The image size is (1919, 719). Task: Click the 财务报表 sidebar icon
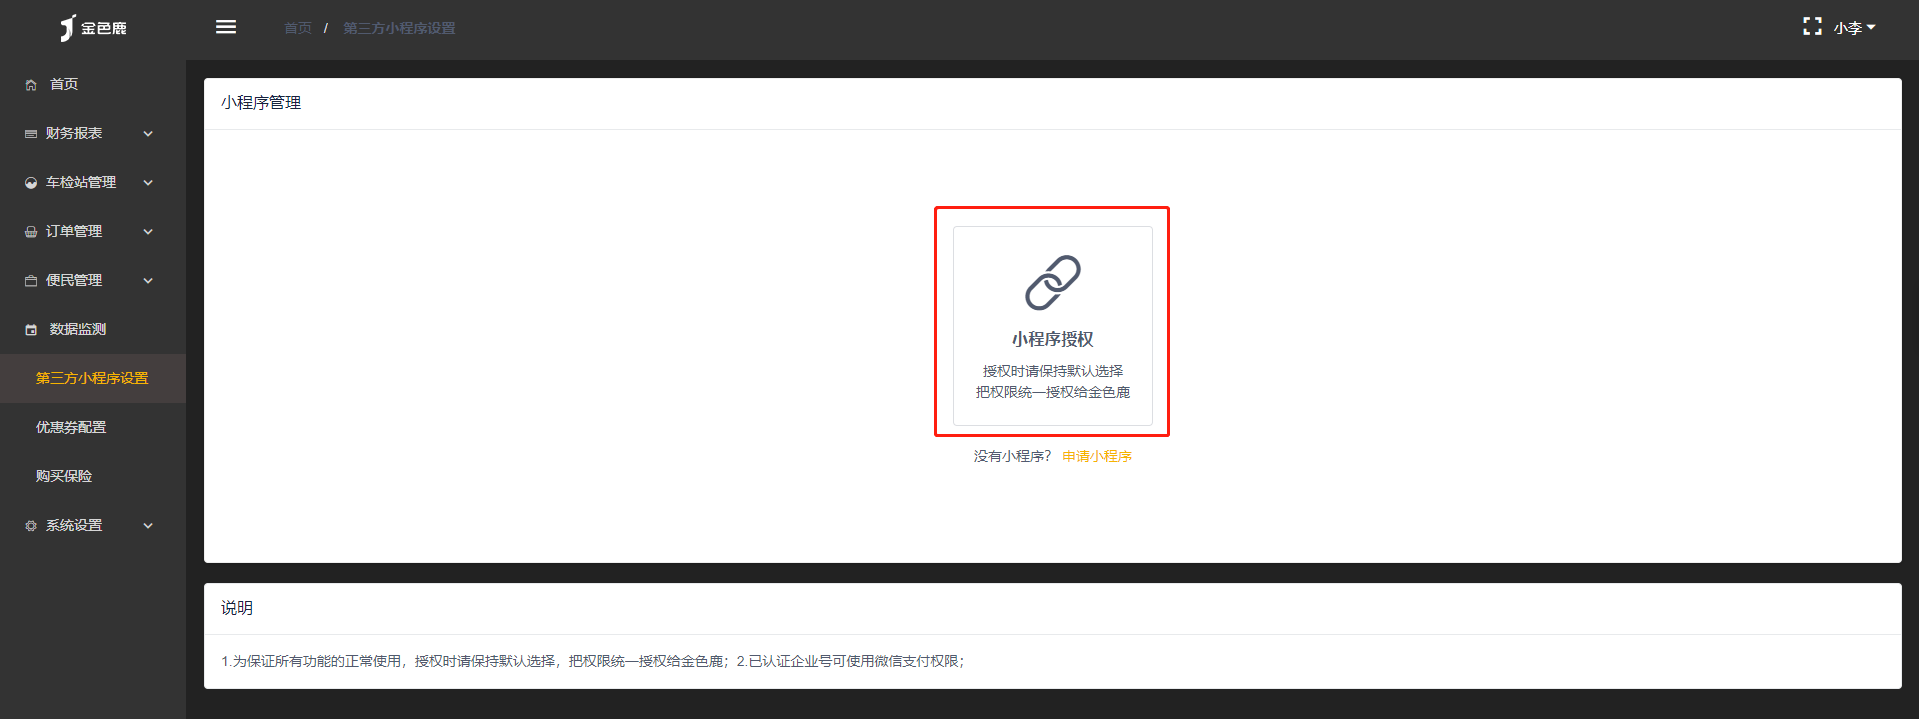31,134
